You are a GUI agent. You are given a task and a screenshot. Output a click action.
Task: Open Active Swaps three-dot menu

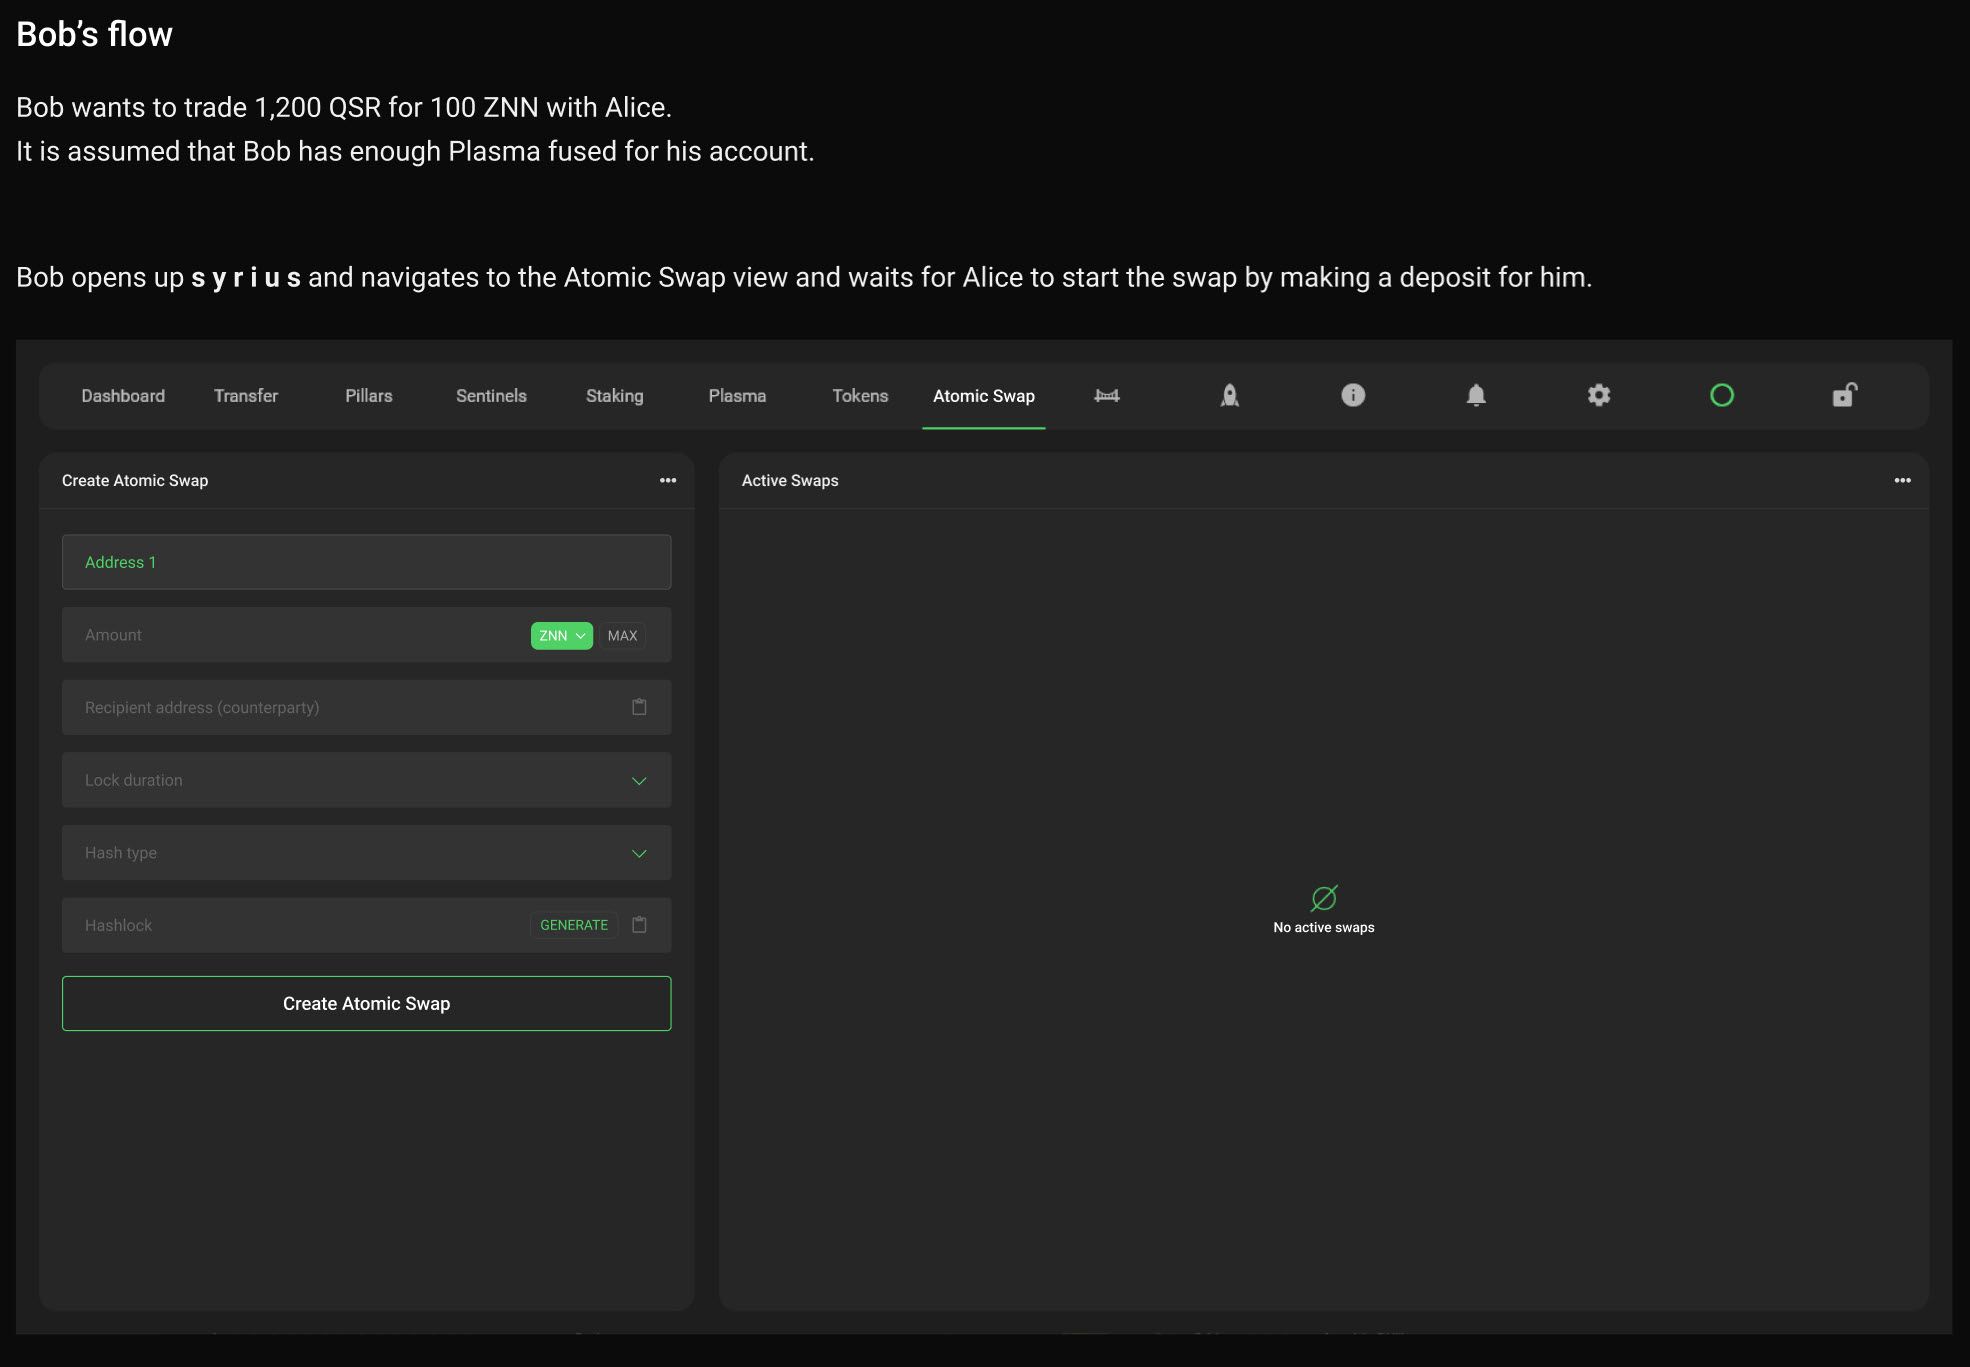click(x=1902, y=481)
